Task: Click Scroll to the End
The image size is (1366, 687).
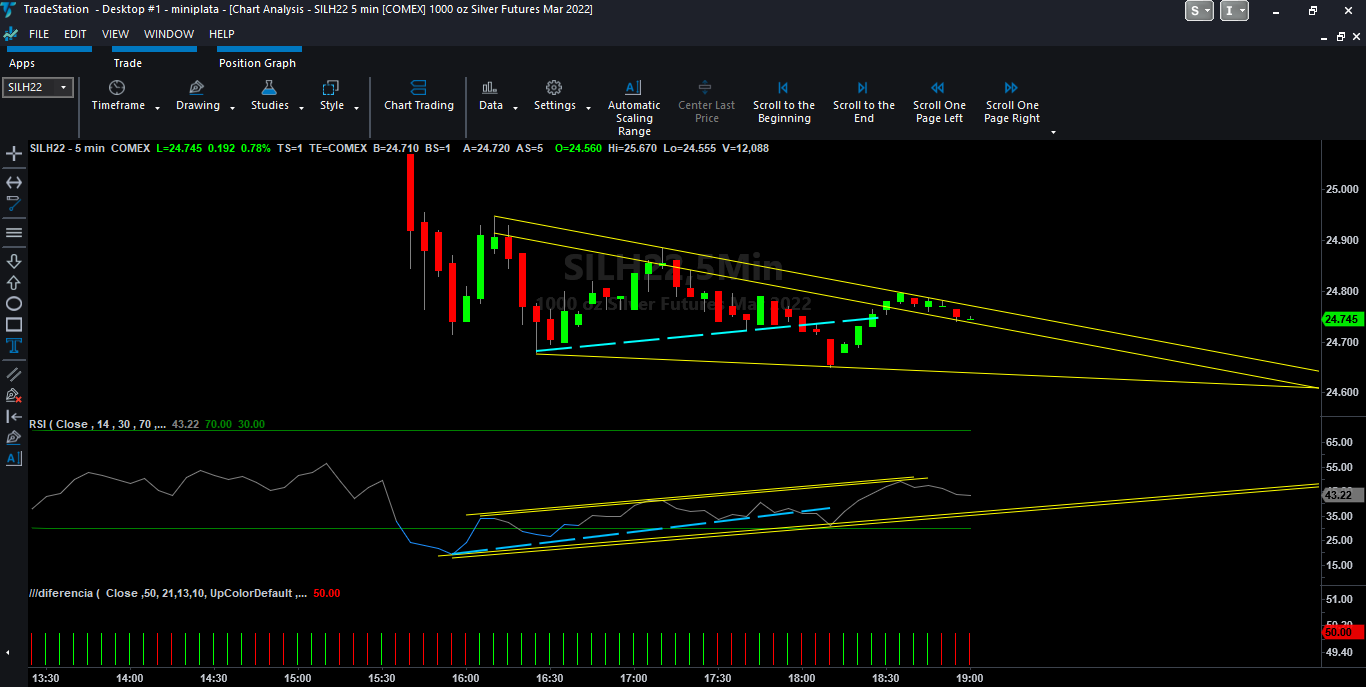Action: click(863, 102)
